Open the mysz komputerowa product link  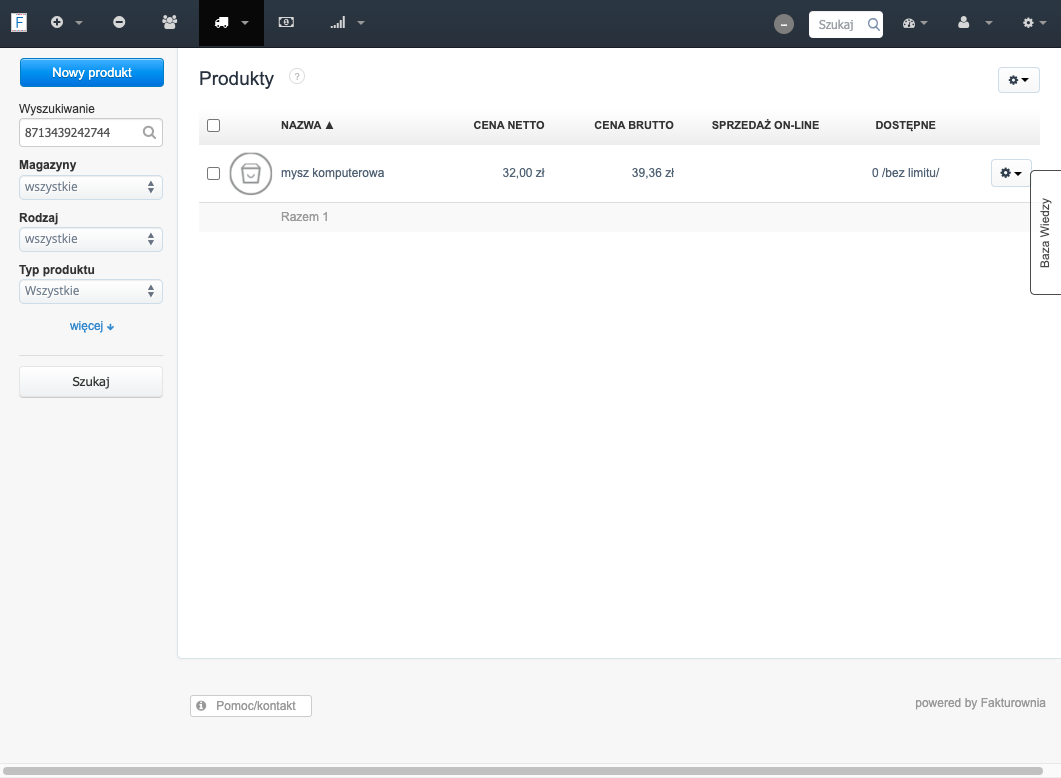(332, 173)
